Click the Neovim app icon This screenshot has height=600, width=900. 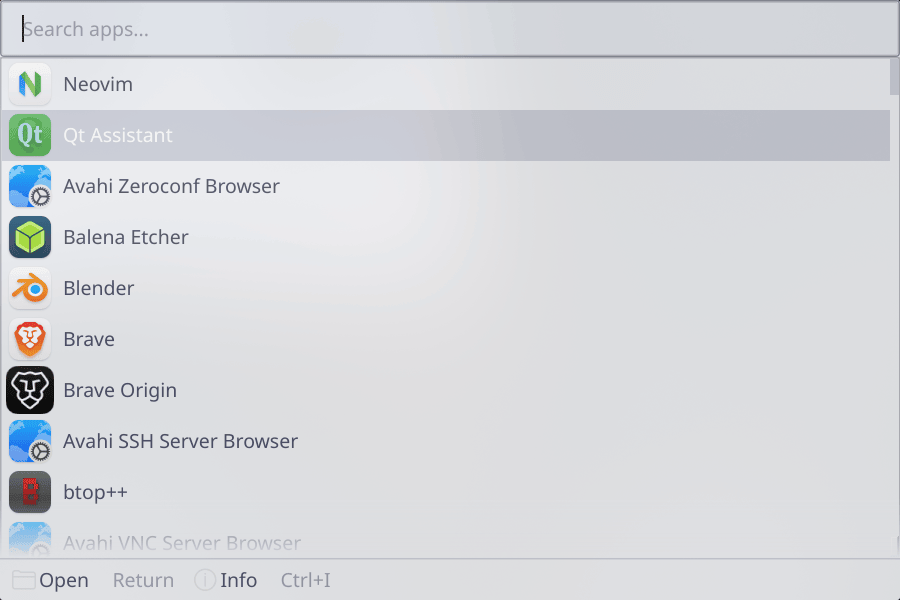pos(30,84)
